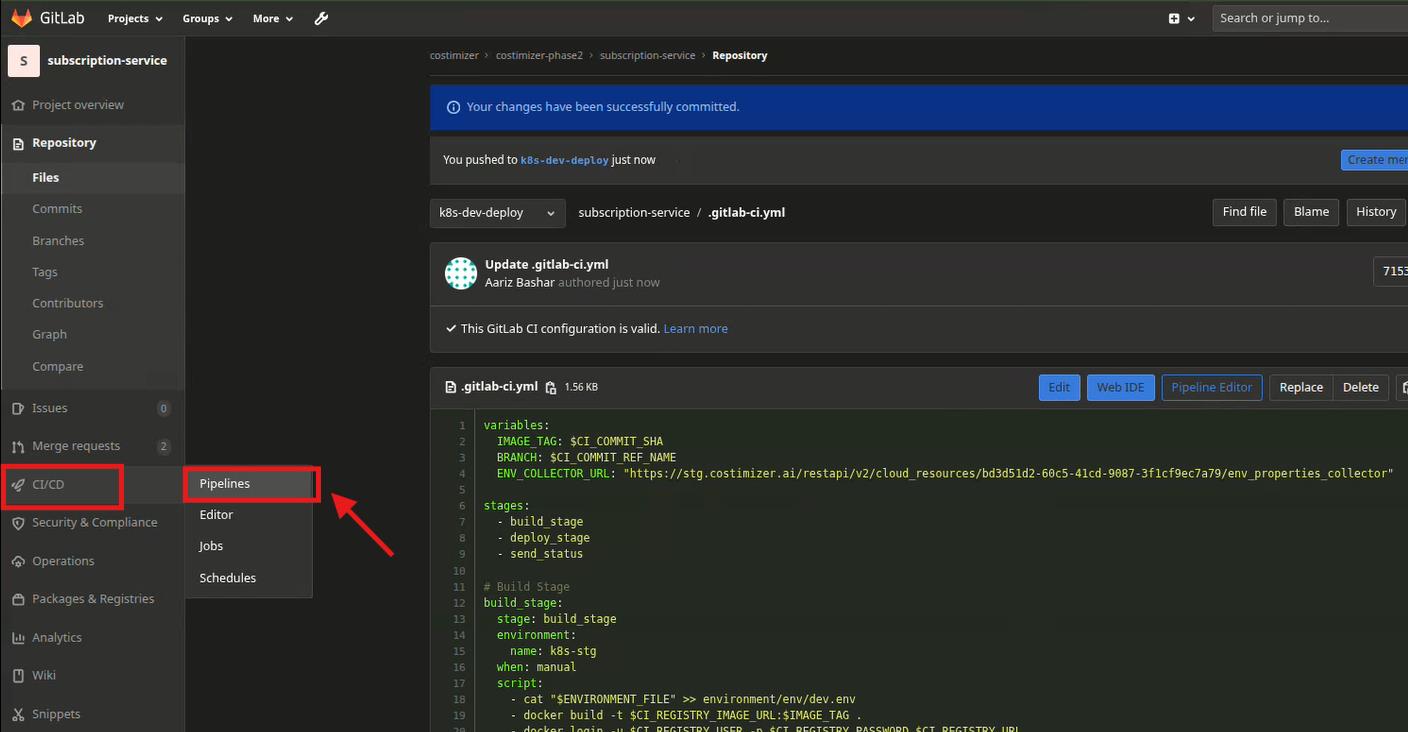The image size is (1408, 732).
Task: Click the subscription-service project avatar S
Action: pos(23,61)
